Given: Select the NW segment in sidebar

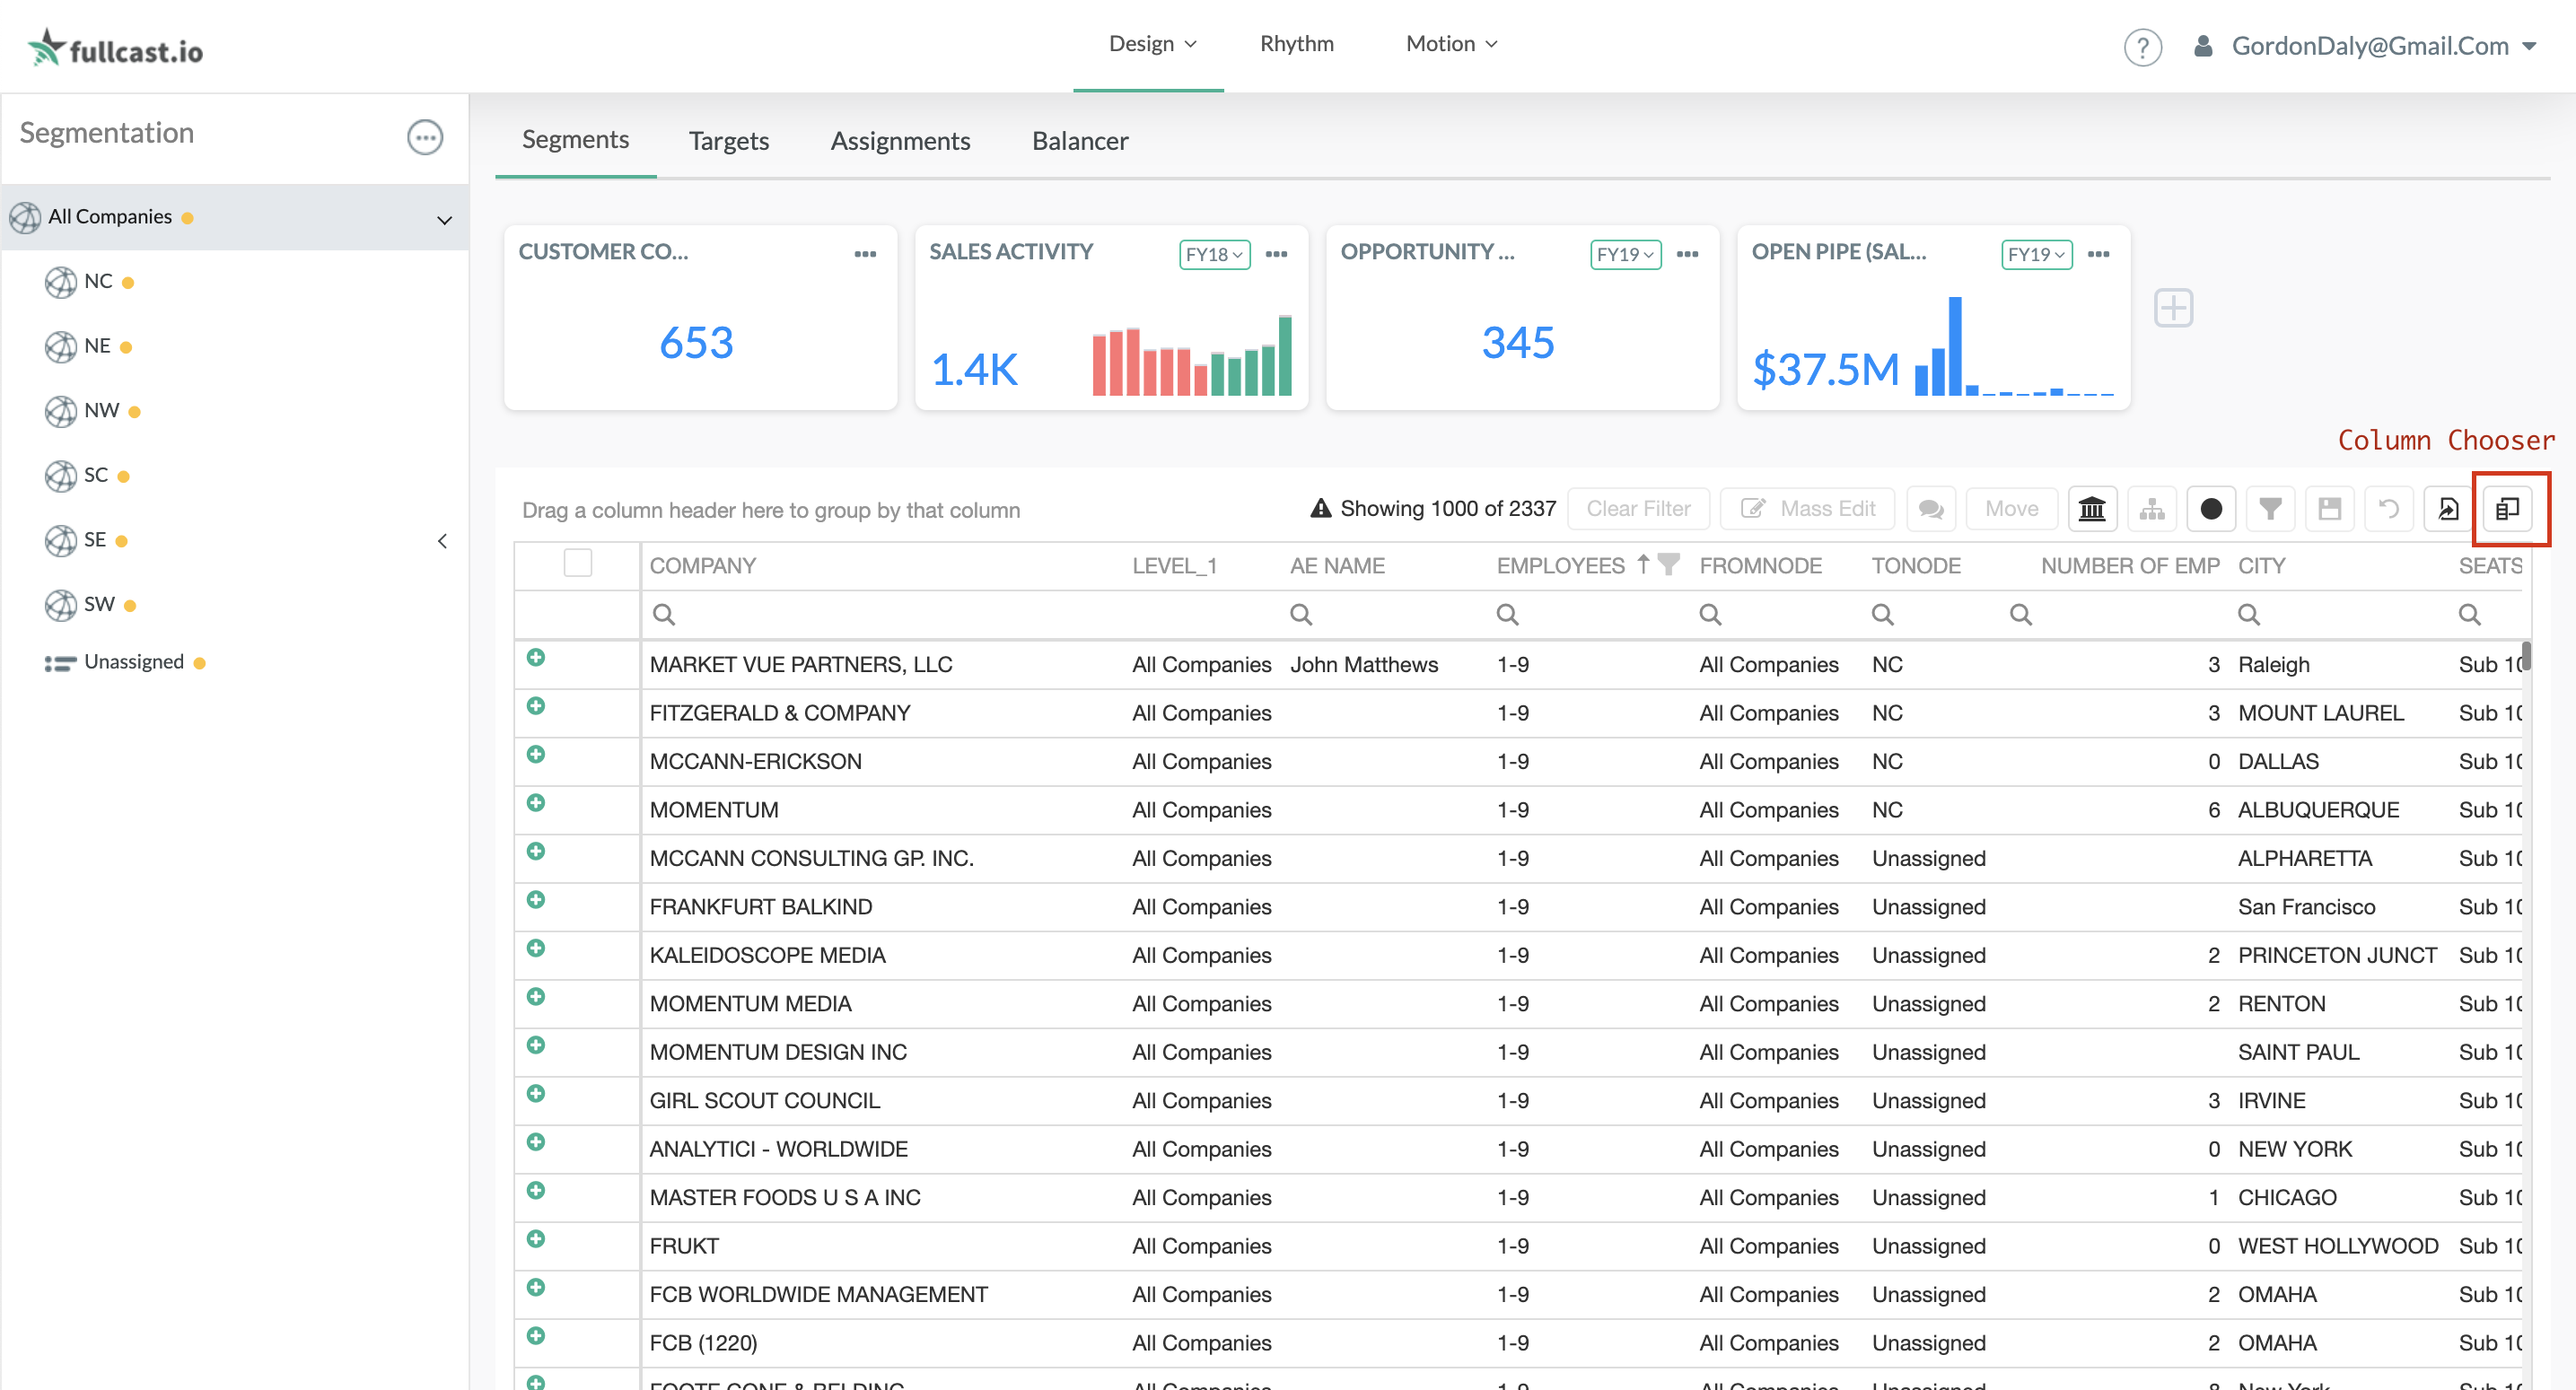Looking at the screenshot, I should click(x=101, y=411).
